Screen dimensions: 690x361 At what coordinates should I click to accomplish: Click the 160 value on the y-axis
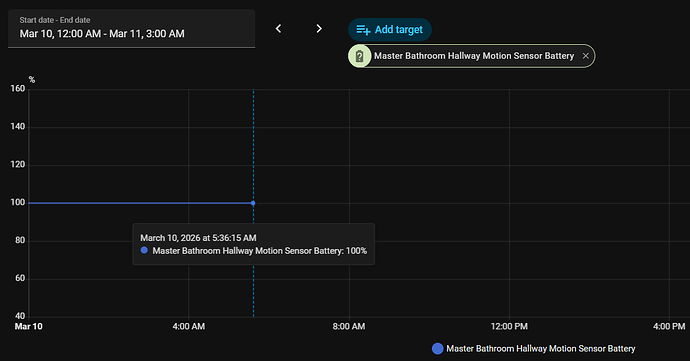(x=18, y=88)
